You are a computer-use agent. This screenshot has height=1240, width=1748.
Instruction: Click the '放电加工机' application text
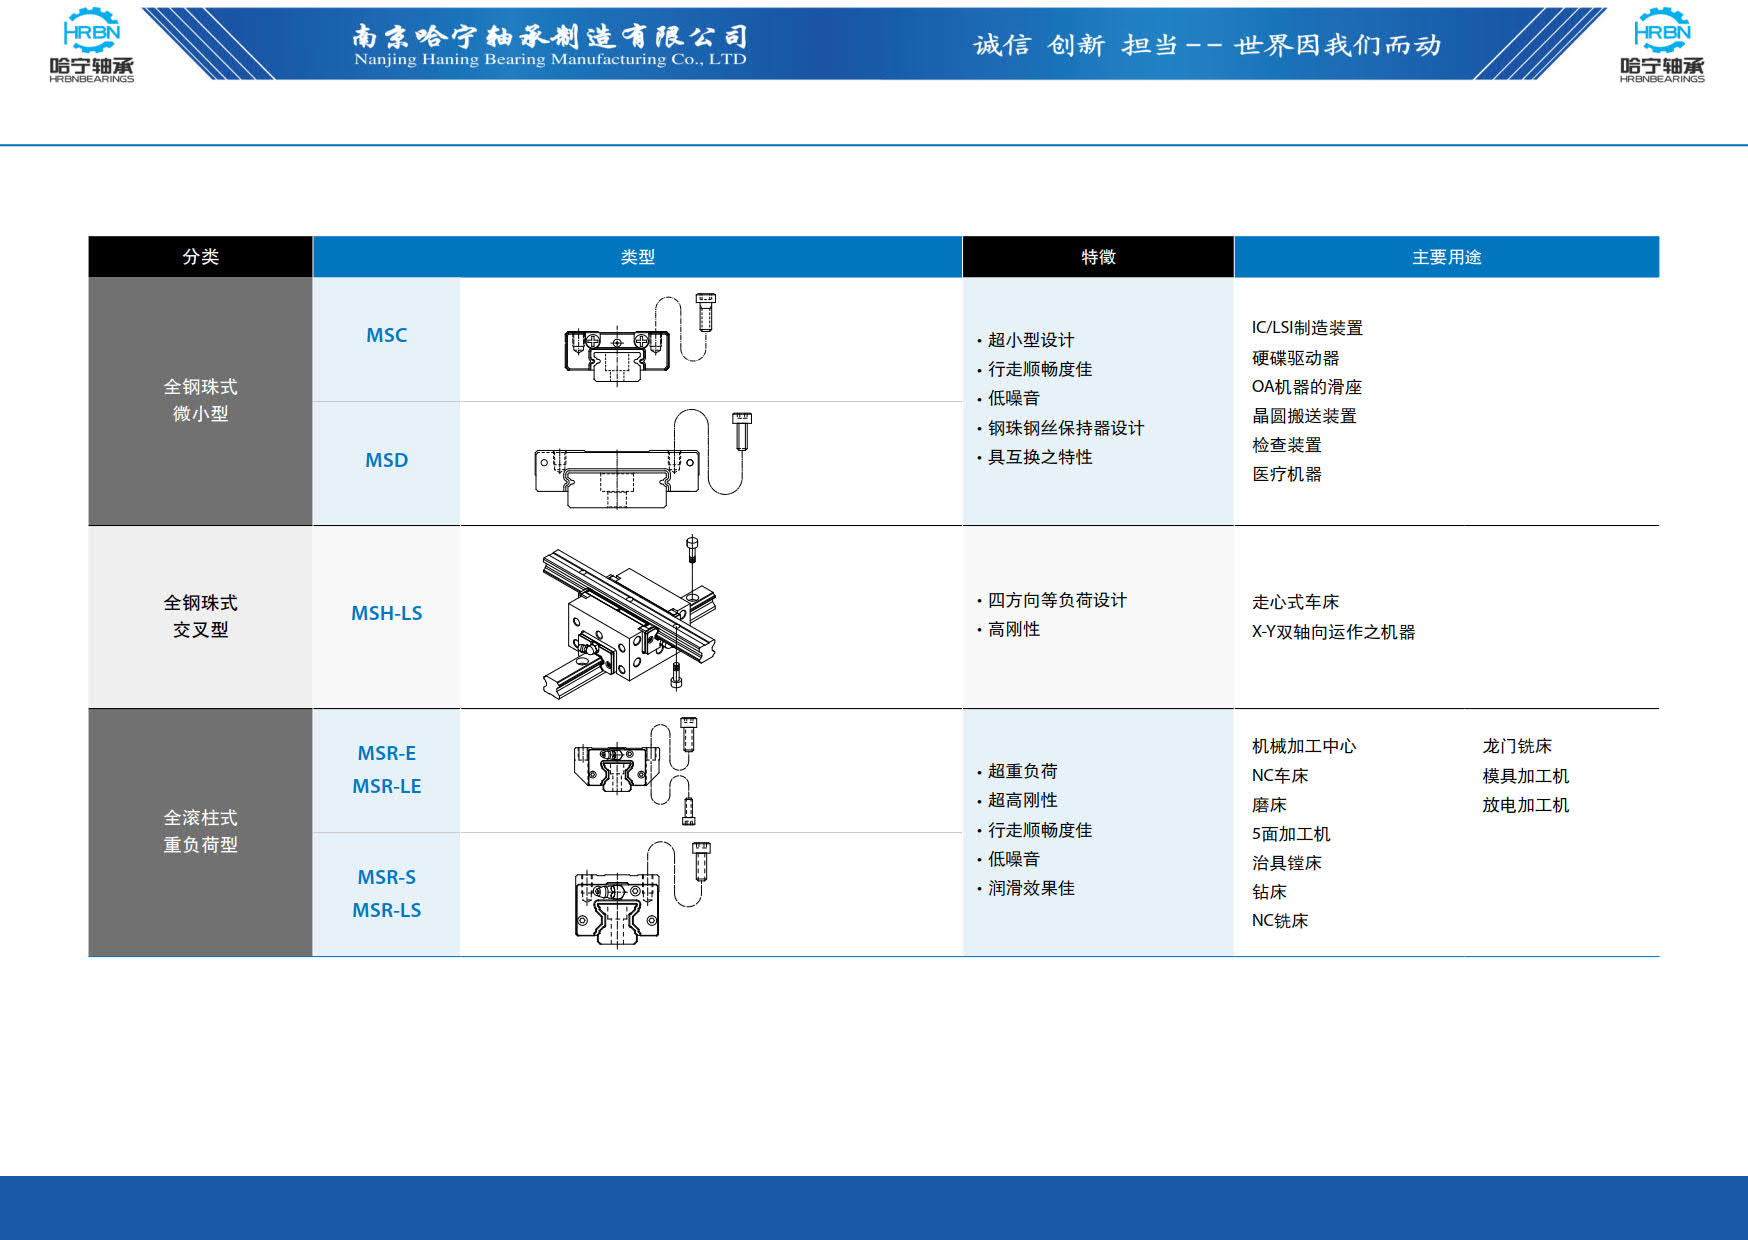point(1526,805)
